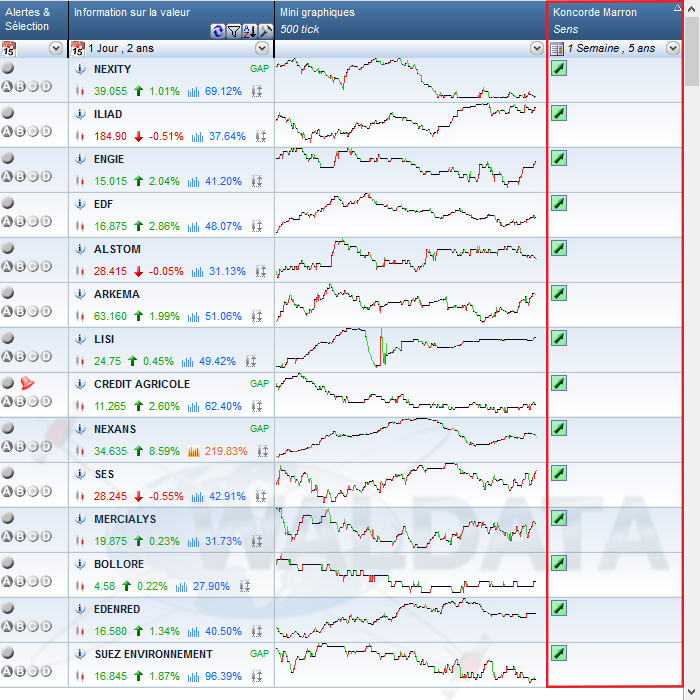700x700 pixels.
Task: Open CREDIT AGRICOLE stock name
Action: pos(142,384)
